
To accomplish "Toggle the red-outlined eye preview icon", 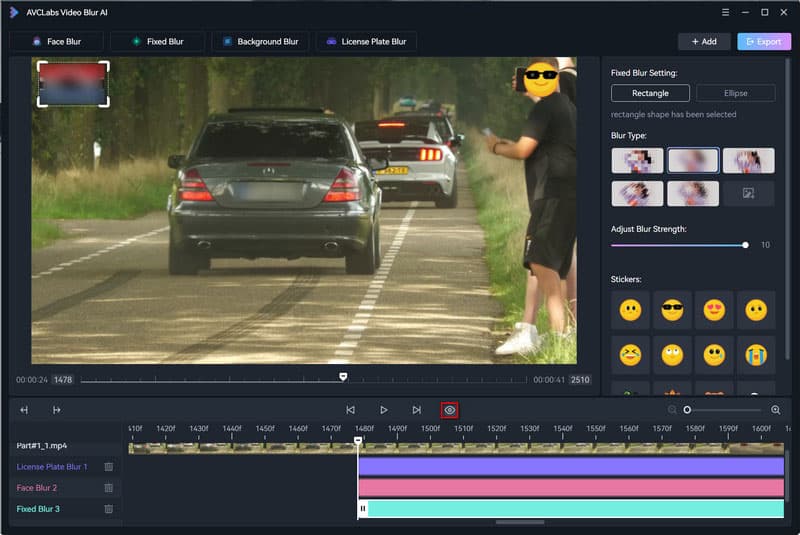I will tap(450, 410).
